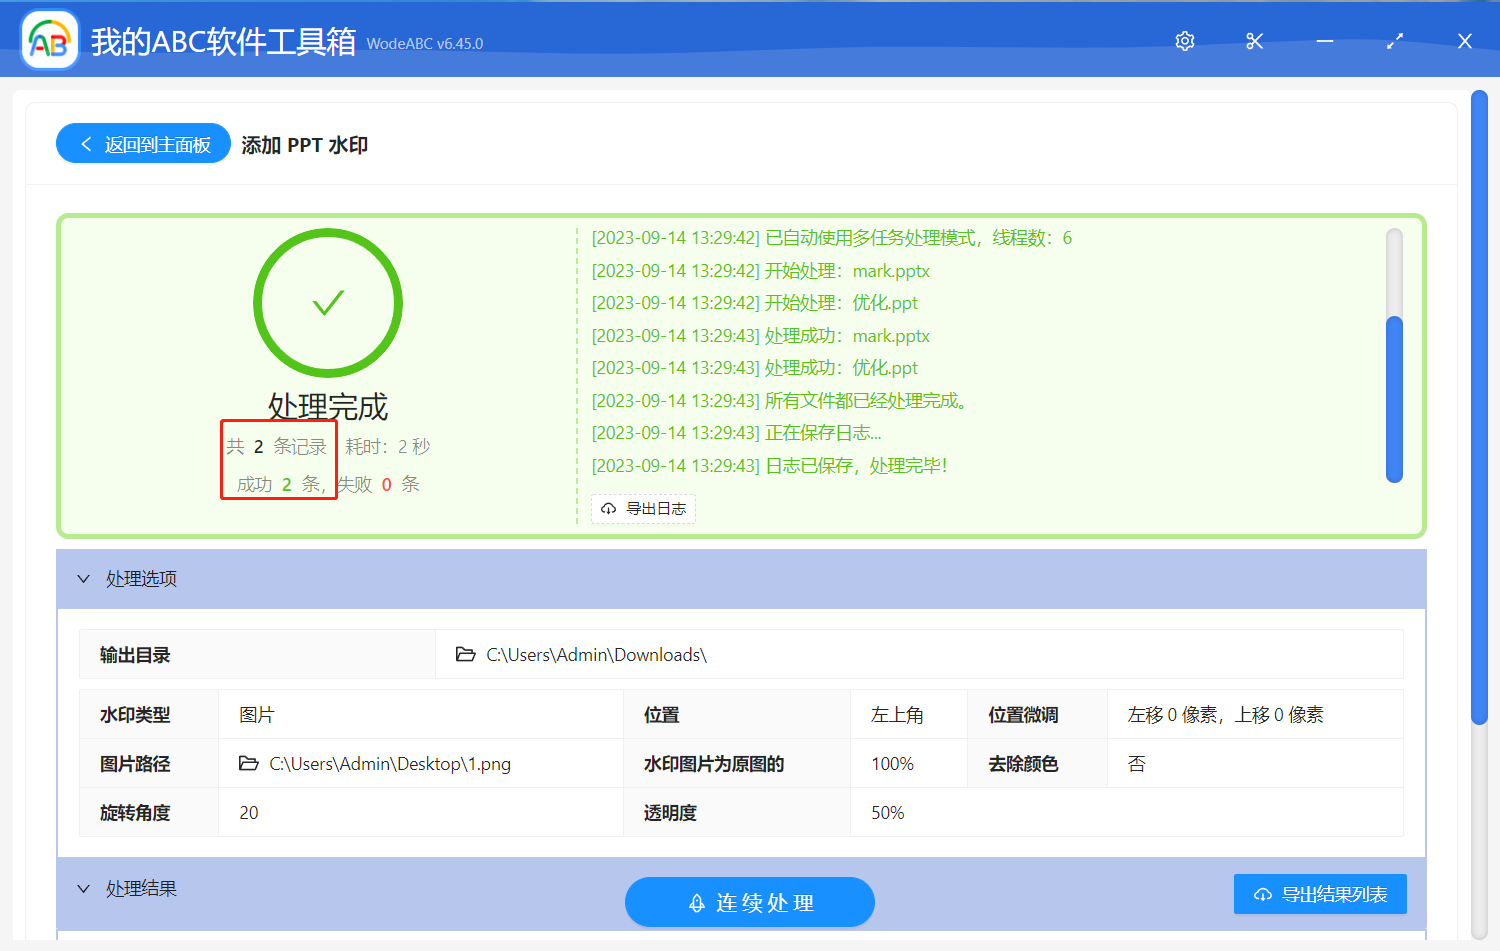Change 去除颜色 option from 否
Screen dimensions: 1500x951
(x=1137, y=763)
